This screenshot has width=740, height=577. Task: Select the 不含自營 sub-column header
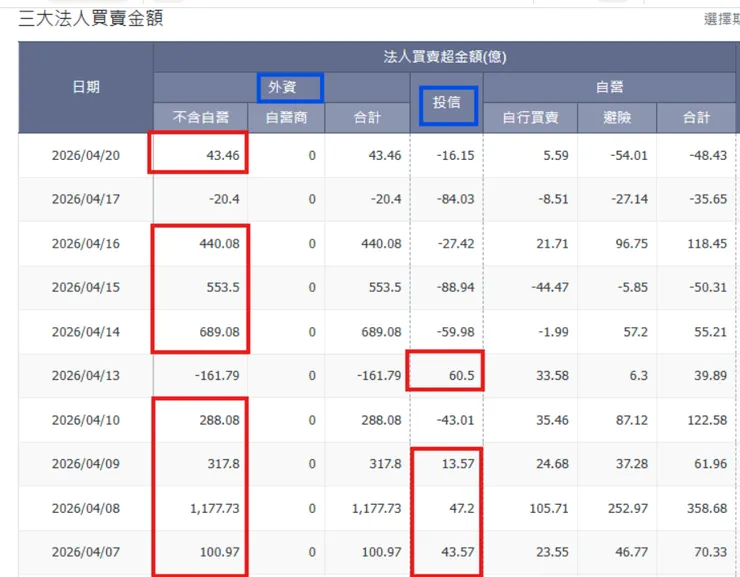pos(201,117)
